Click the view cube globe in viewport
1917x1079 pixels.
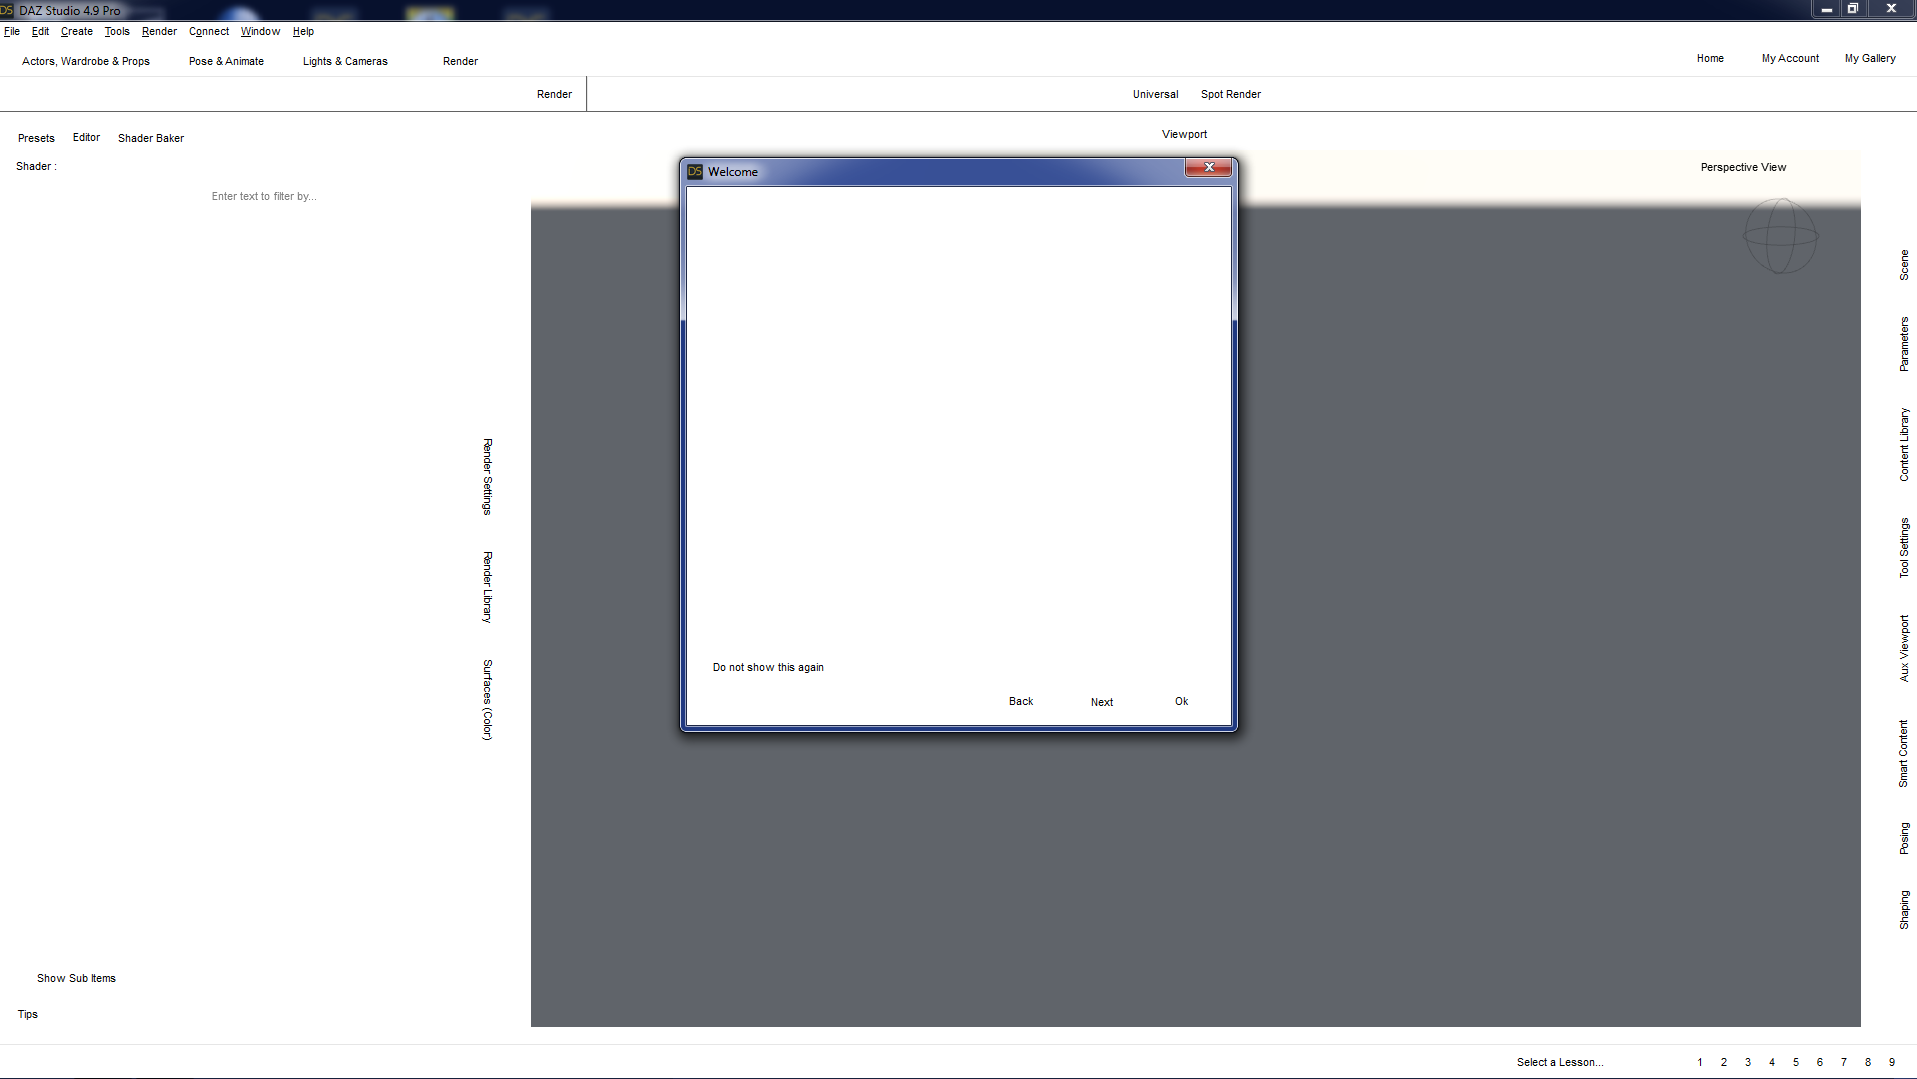[x=1780, y=236]
